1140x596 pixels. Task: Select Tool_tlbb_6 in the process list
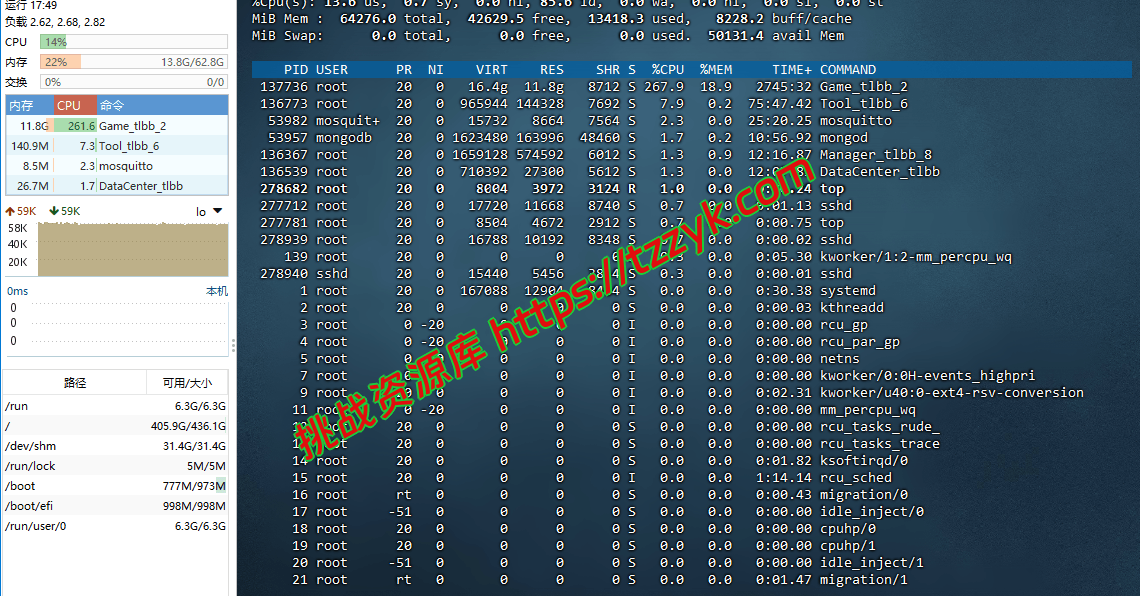(132, 146)
